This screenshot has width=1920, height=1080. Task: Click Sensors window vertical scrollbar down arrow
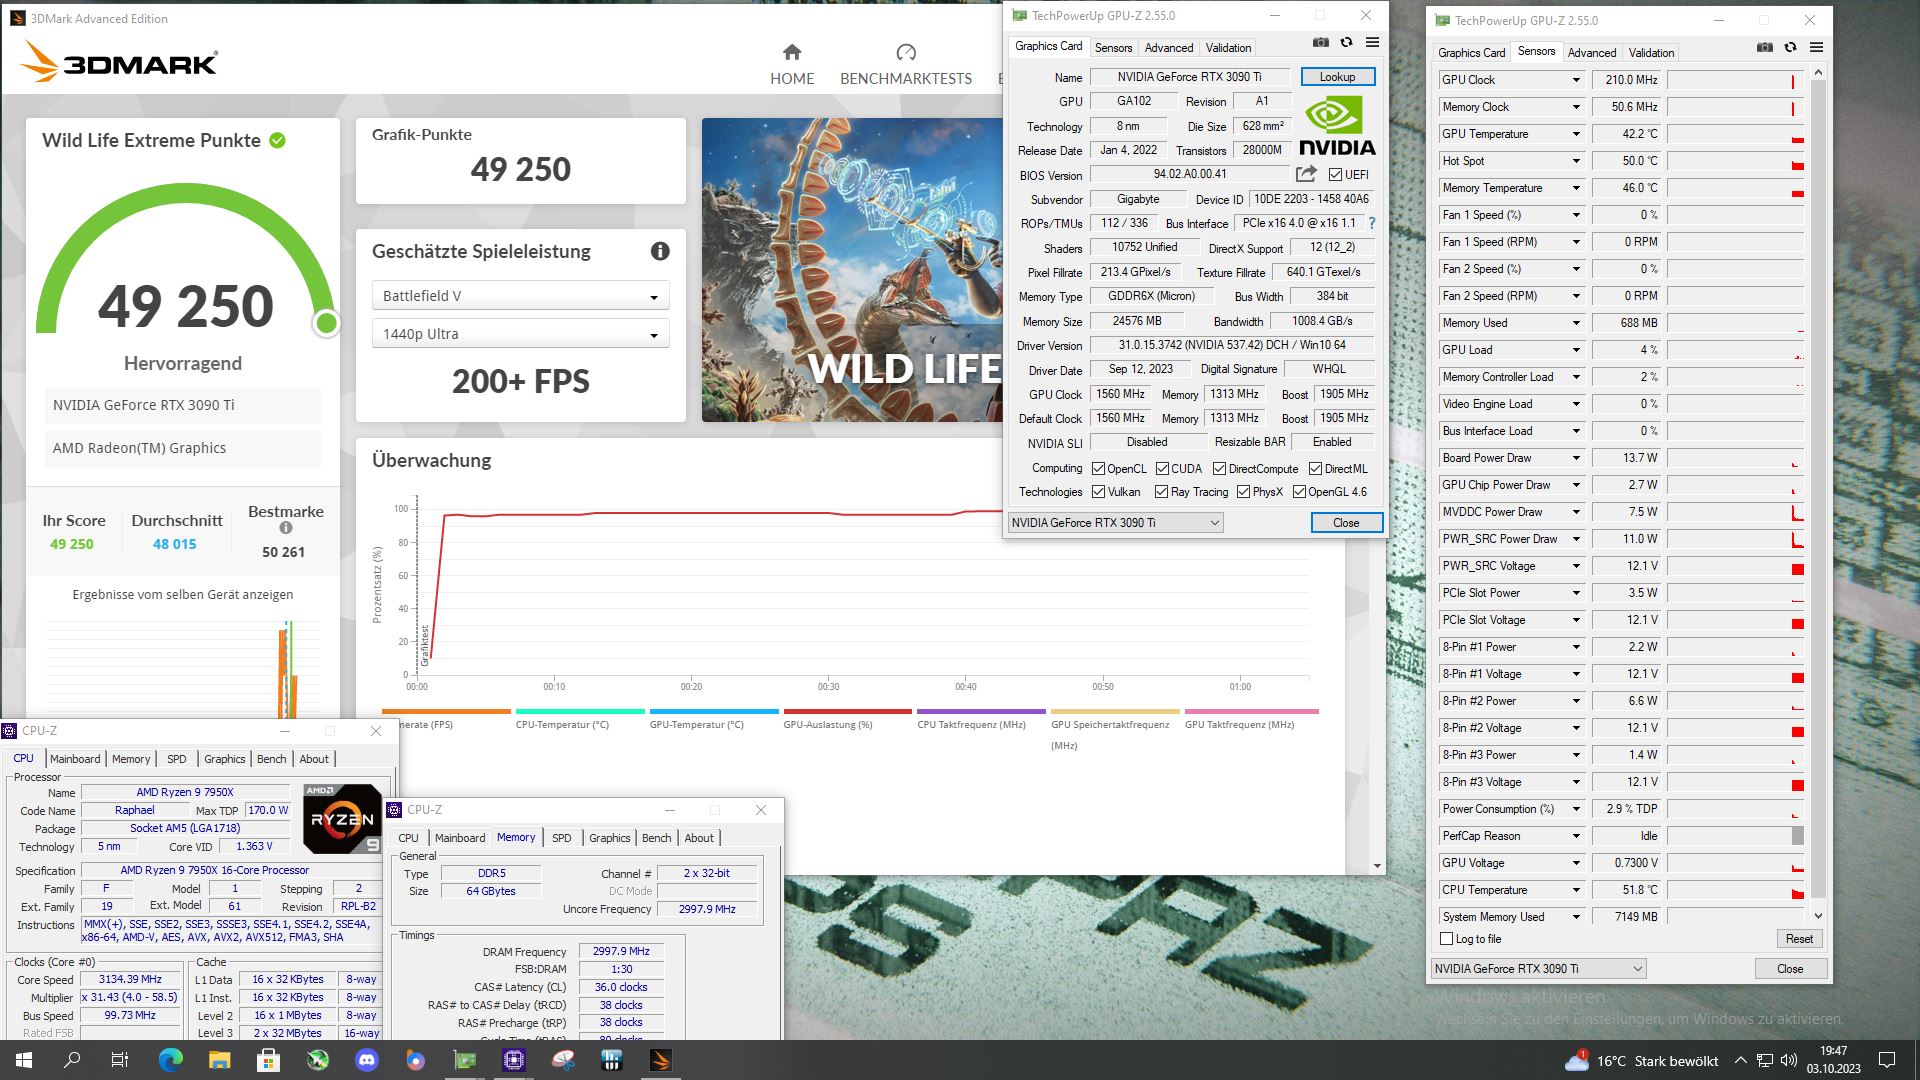pos(1818,916)
